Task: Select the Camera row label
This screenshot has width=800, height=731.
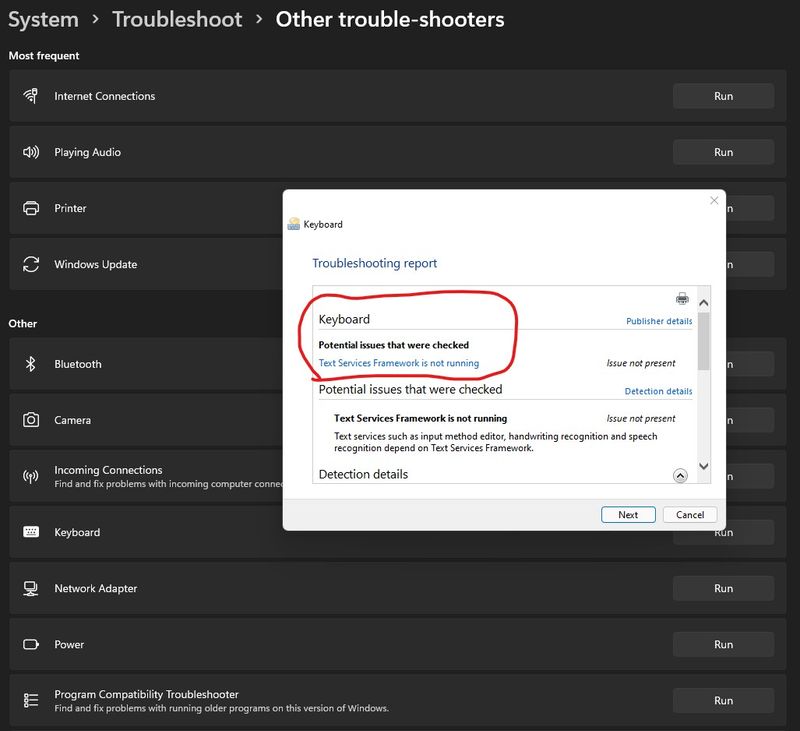Action: (x=72, y=420)
